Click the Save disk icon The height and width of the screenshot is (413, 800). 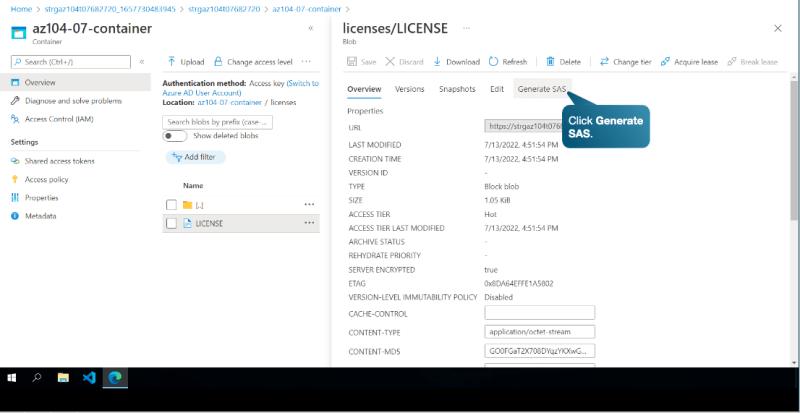(x=352, y=62)
